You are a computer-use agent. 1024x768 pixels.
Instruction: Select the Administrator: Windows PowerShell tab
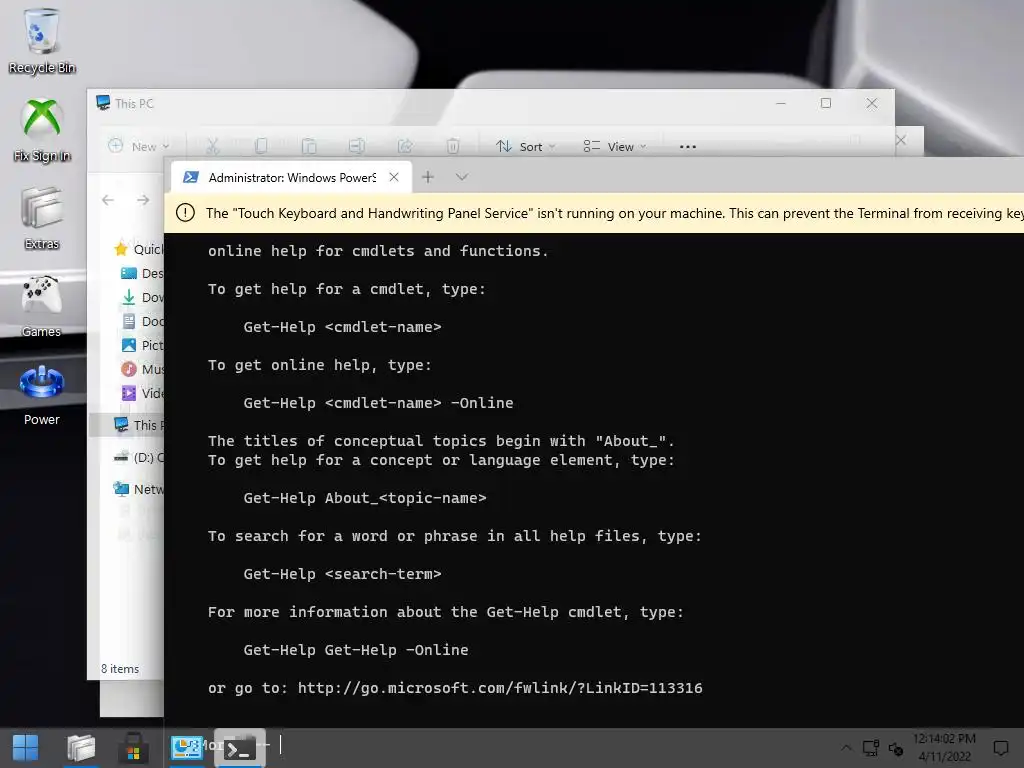(291, 177)
